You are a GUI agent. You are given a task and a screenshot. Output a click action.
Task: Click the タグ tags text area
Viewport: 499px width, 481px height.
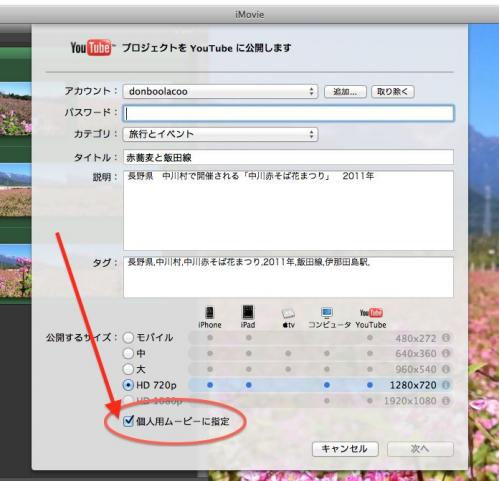coord(288,277)
